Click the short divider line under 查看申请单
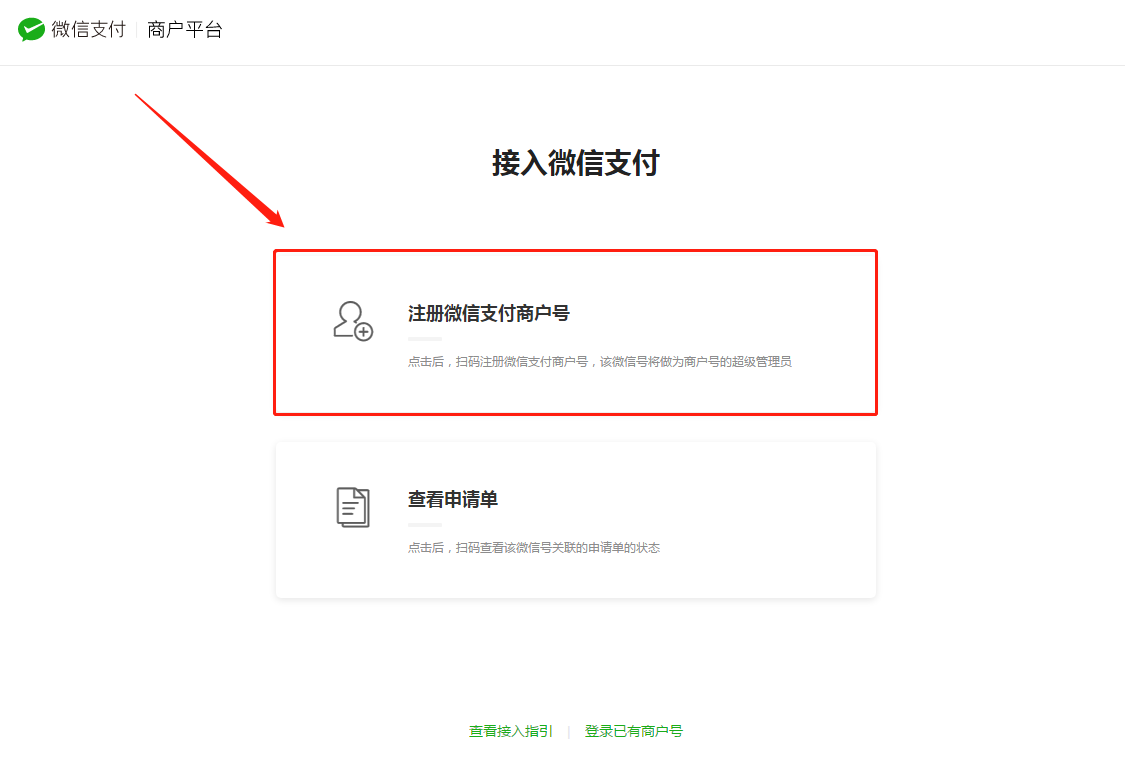The width and height of the screenshot is (1125, 775). [424, 525]
